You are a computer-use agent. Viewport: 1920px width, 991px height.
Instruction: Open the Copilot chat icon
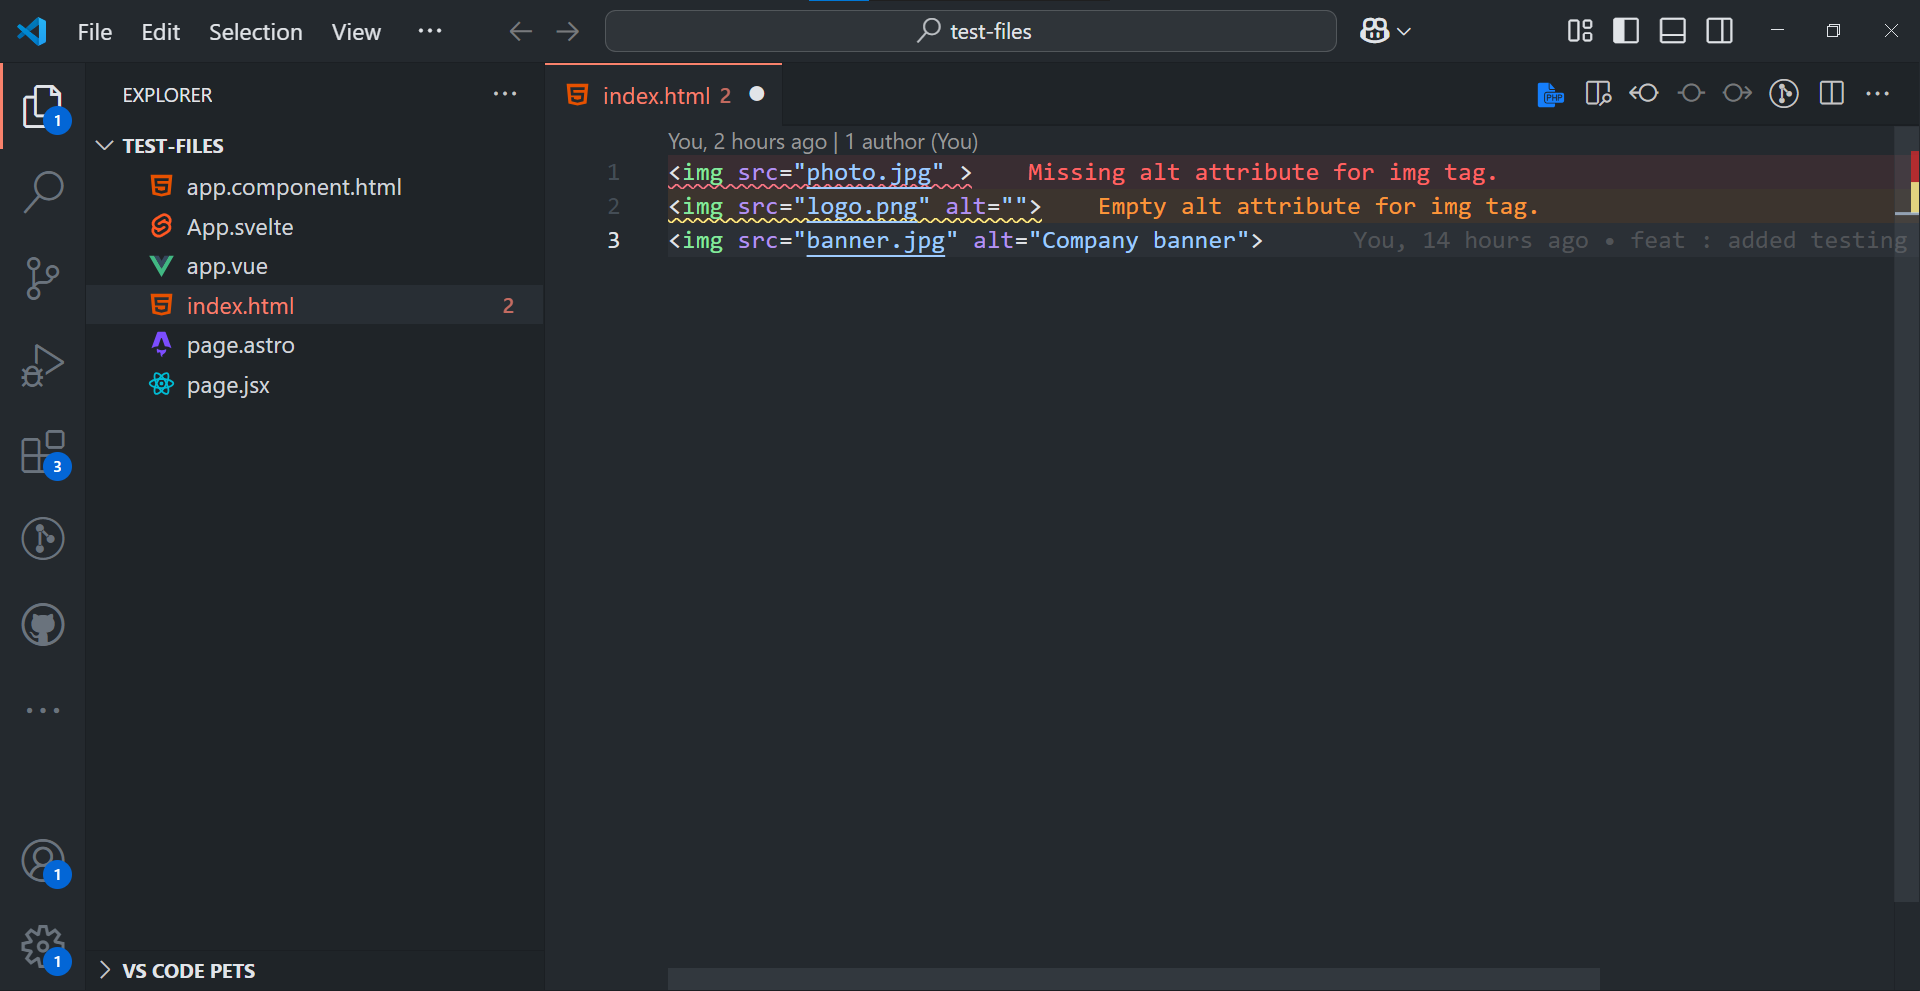click(1374, 31)
